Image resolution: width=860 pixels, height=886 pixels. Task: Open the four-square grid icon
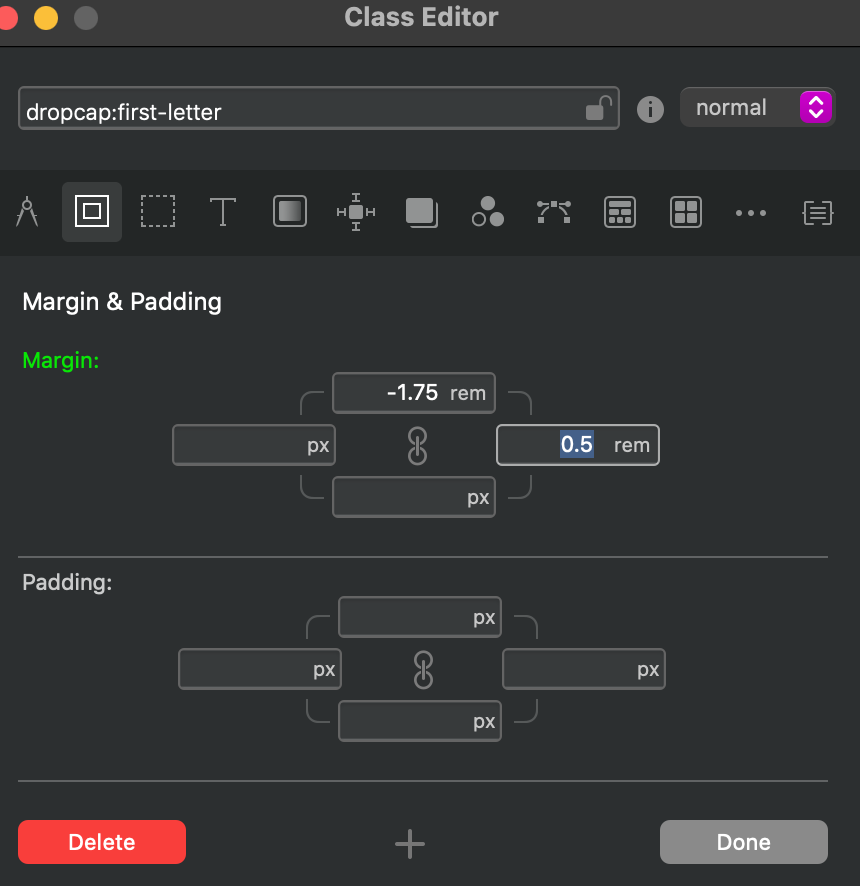[x=686, y=212]
